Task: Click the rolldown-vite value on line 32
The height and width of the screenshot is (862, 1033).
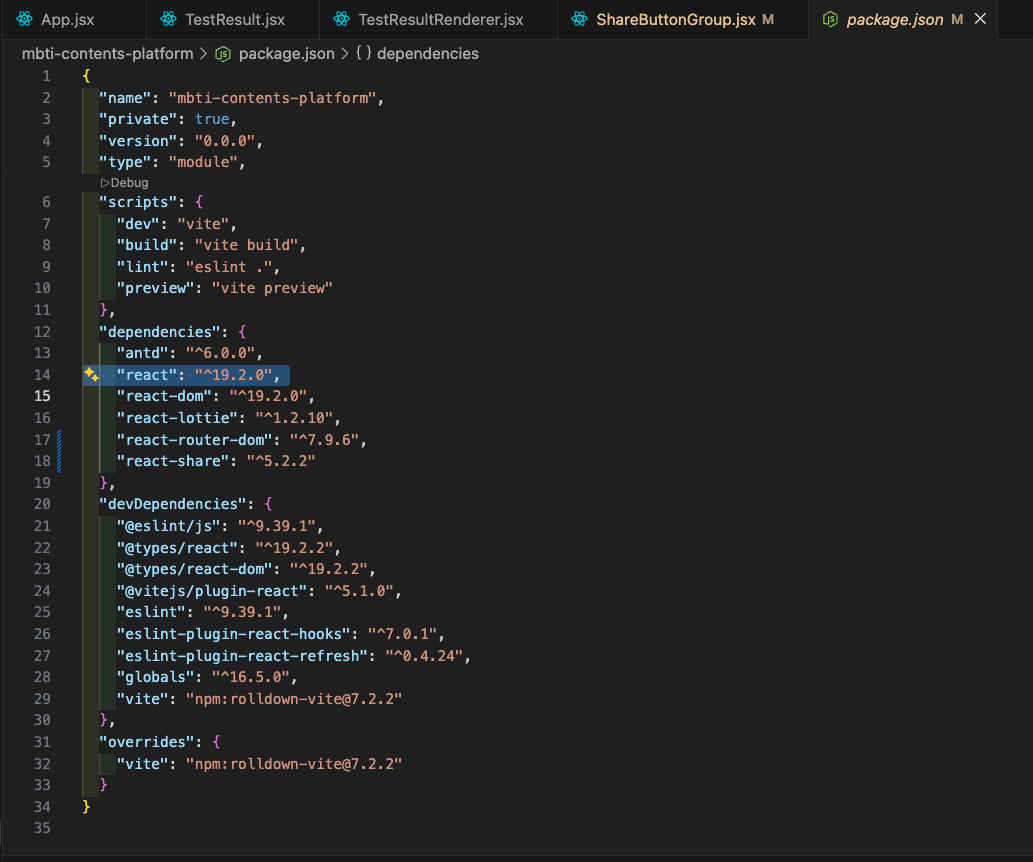Action: coord(294,764)
